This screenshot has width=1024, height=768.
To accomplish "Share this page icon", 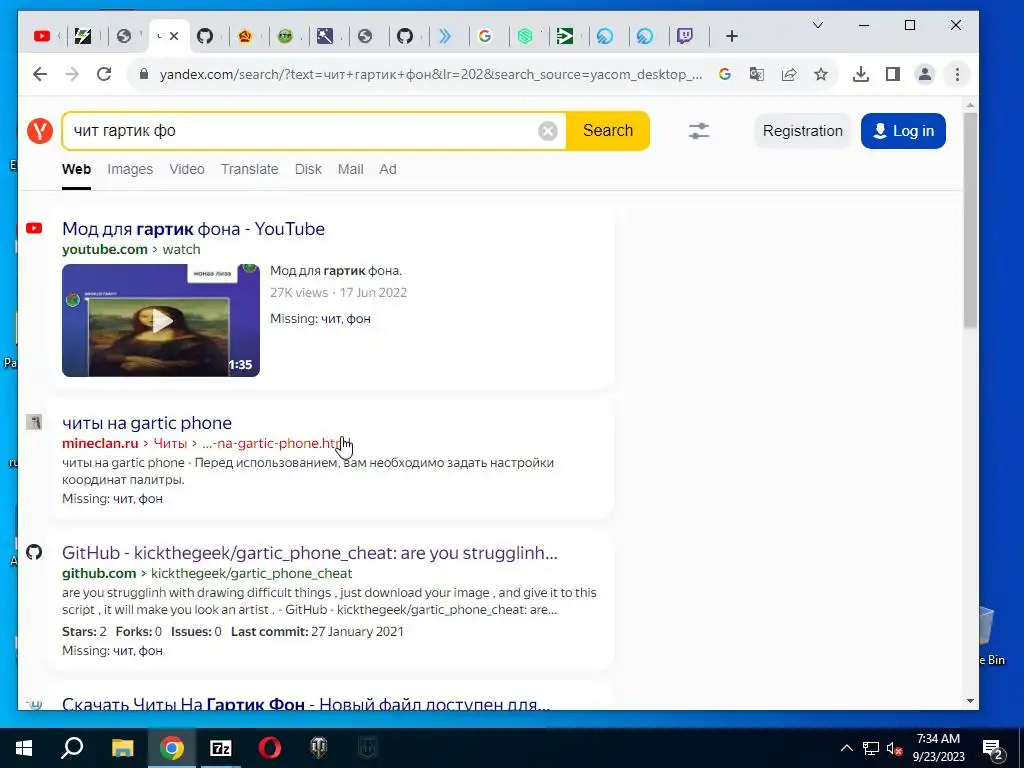I will pyautogui.click(x=789, y=74).
